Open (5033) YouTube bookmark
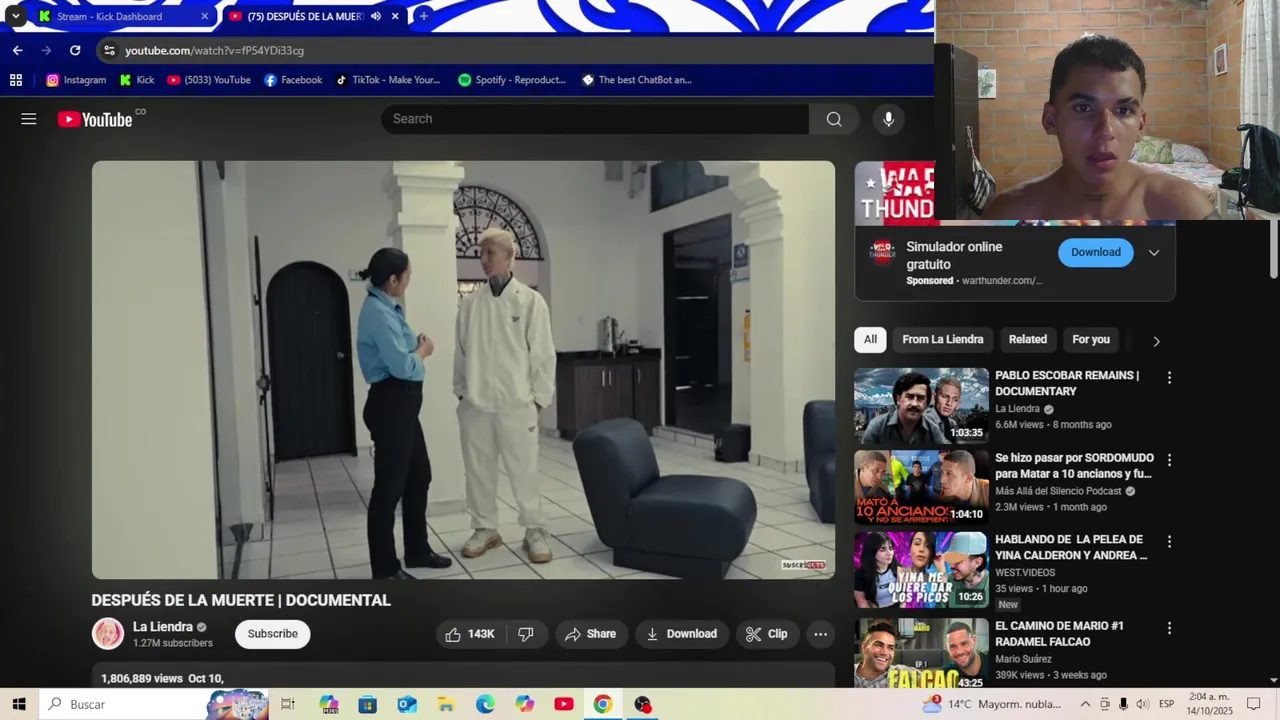 click(x=209, y=80)
